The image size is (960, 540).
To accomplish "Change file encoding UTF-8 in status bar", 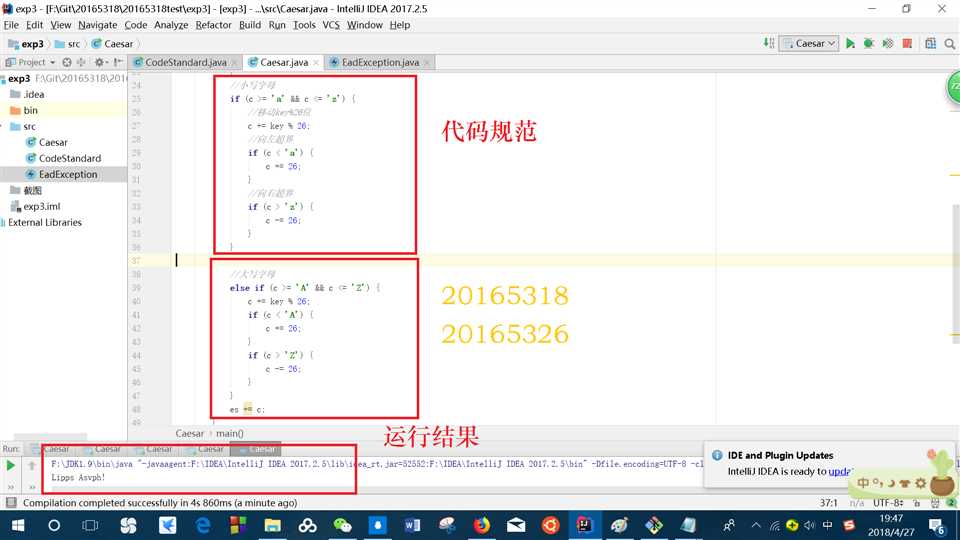I will pos(888,503).
